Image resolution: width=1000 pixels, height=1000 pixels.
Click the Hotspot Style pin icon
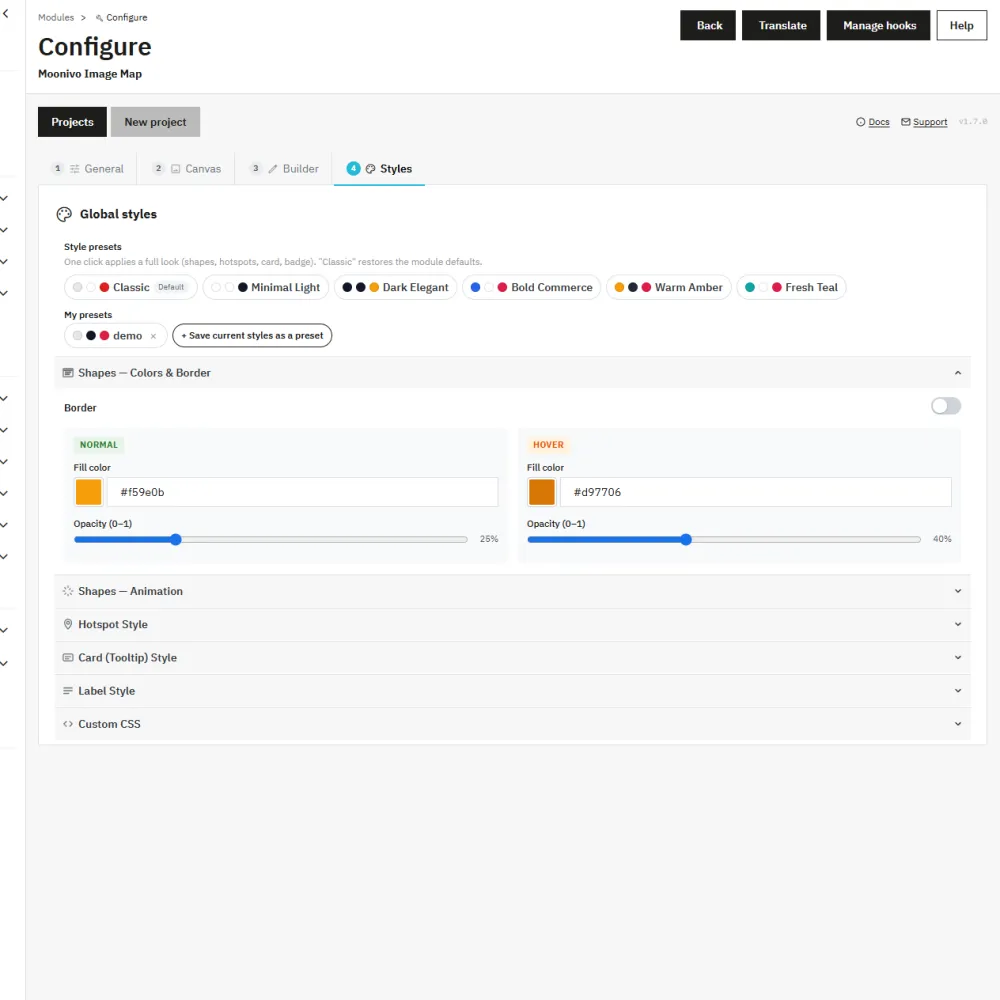click(68, 624)
